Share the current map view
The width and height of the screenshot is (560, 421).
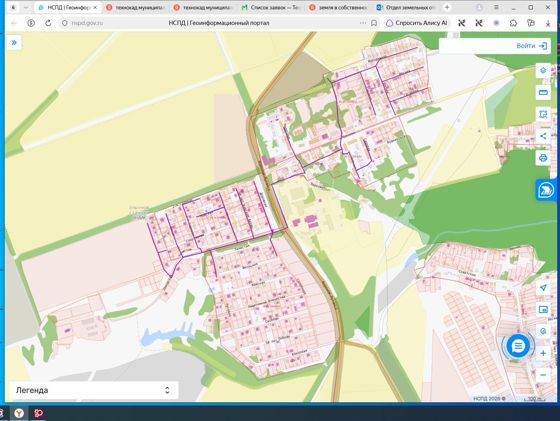tap(543, 136)
